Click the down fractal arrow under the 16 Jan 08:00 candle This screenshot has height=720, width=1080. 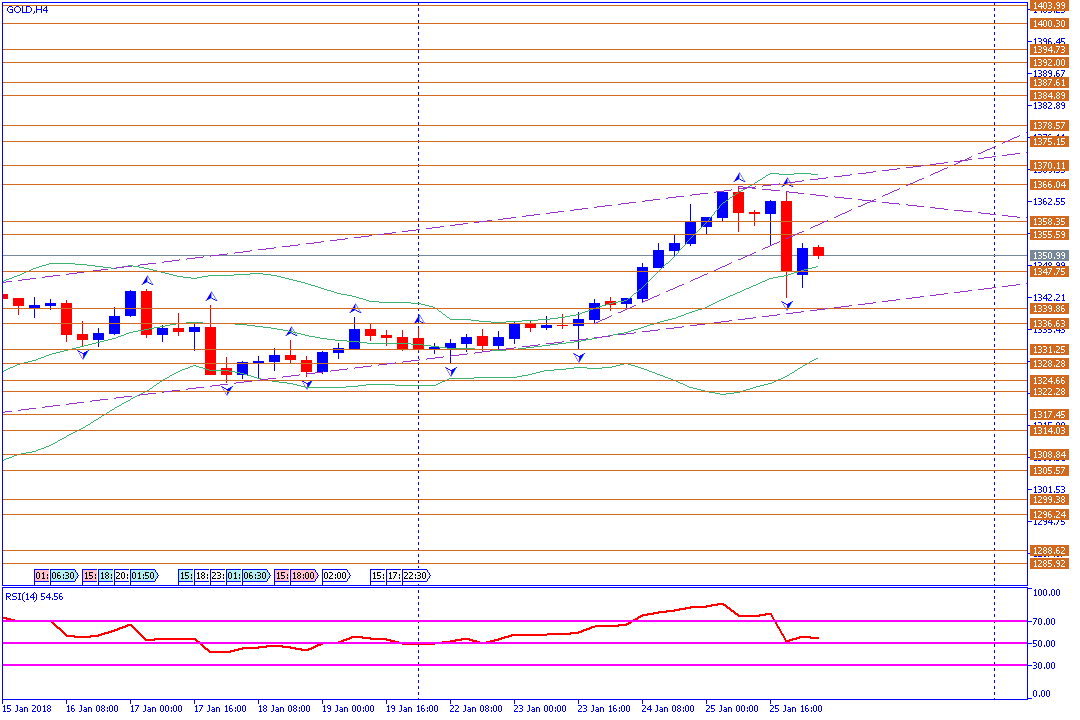(x=83, y=354)
